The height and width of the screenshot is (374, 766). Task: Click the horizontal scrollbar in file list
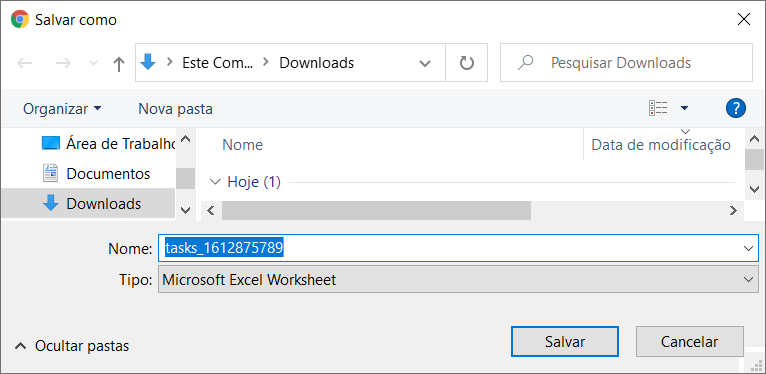point(376,210)
